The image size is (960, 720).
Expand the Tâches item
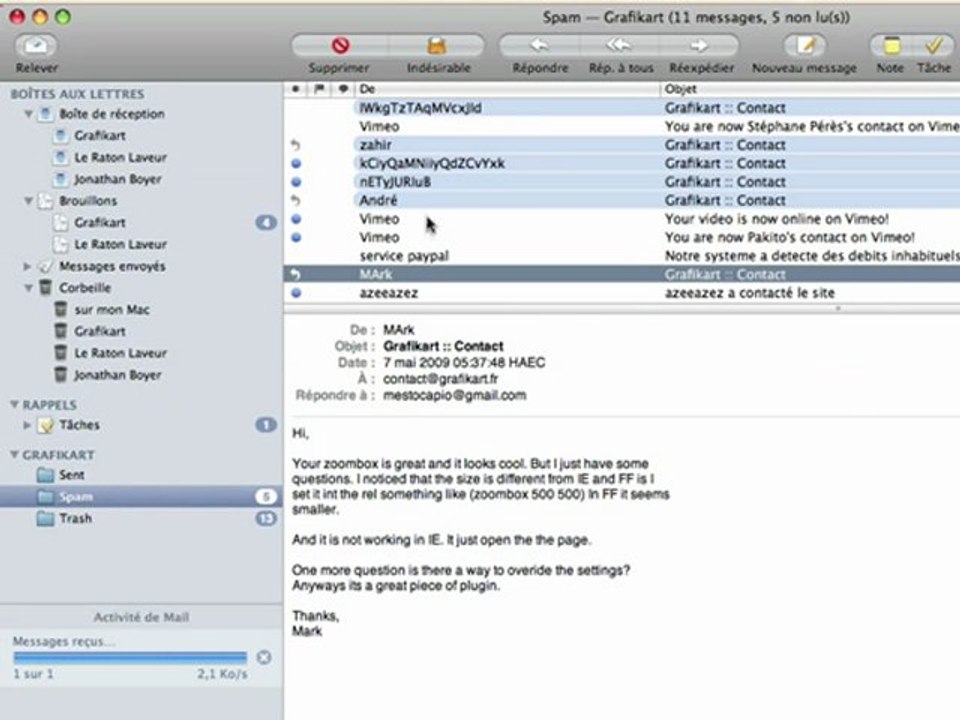(x=28, y=425)
